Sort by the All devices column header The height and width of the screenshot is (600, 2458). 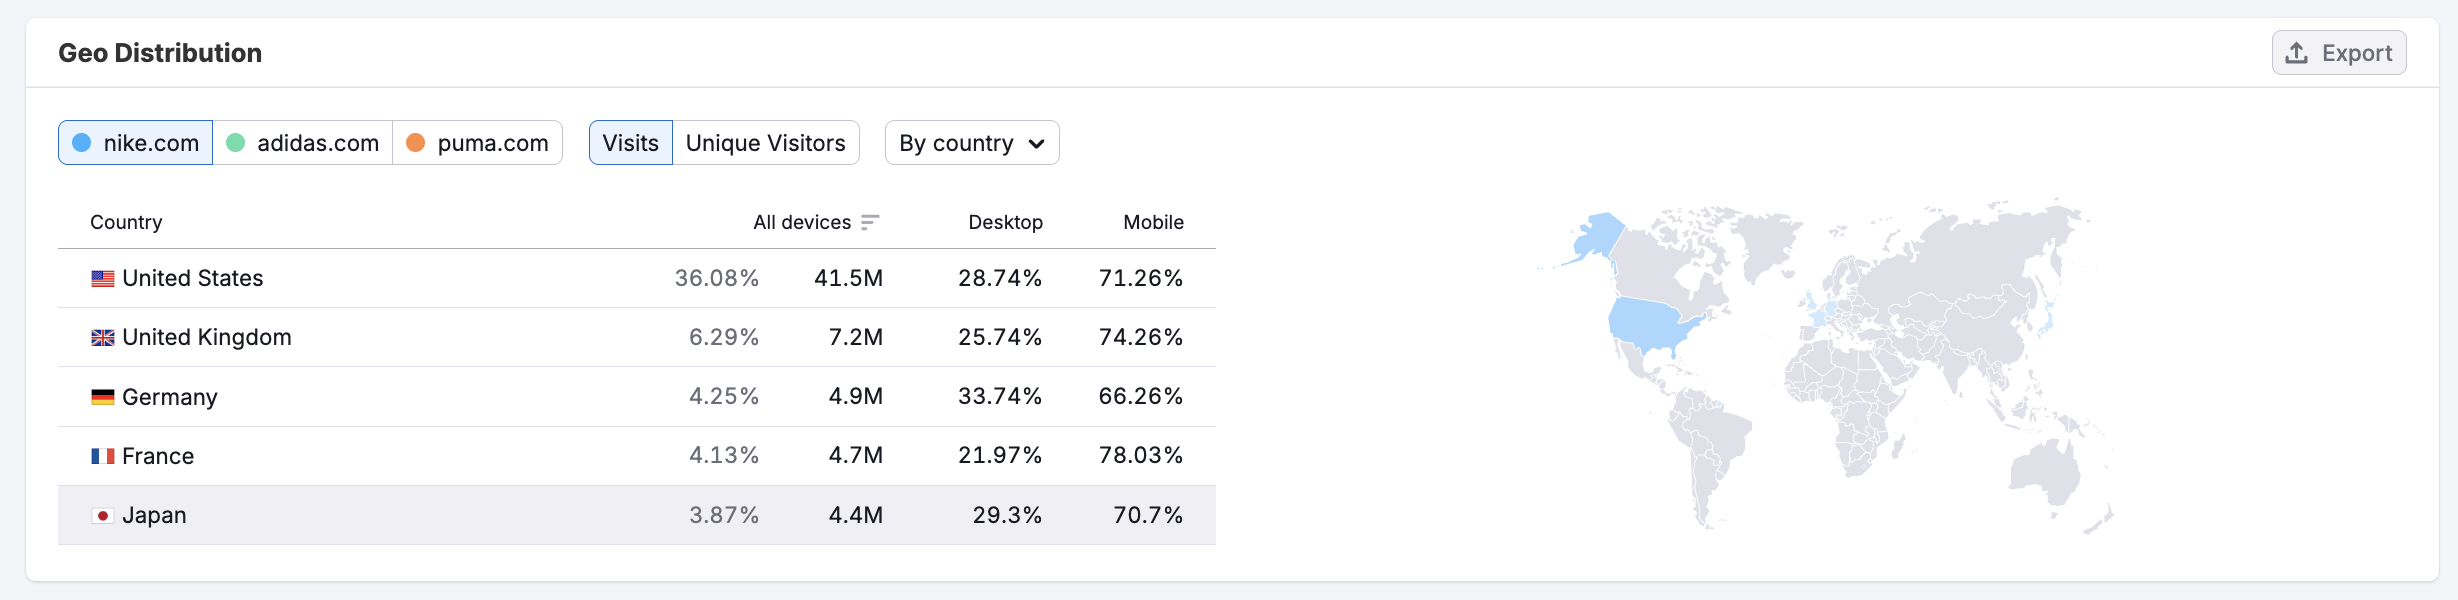click(x=802, y=222)
